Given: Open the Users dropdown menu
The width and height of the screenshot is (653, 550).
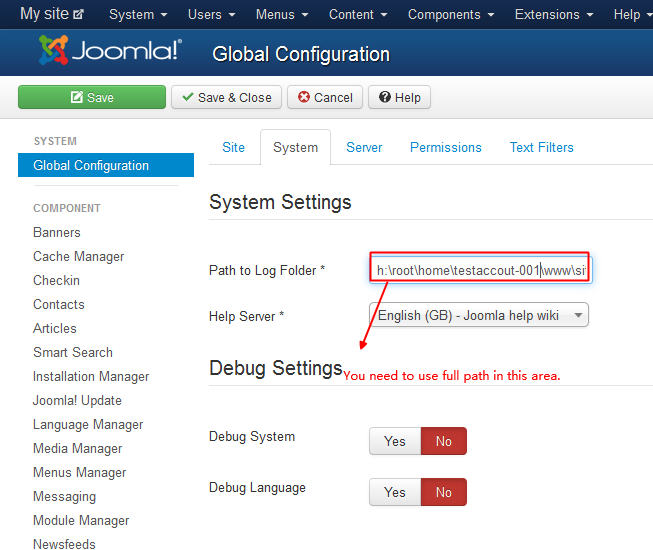Looking at the screenshot, I should (x=211, y=15).
